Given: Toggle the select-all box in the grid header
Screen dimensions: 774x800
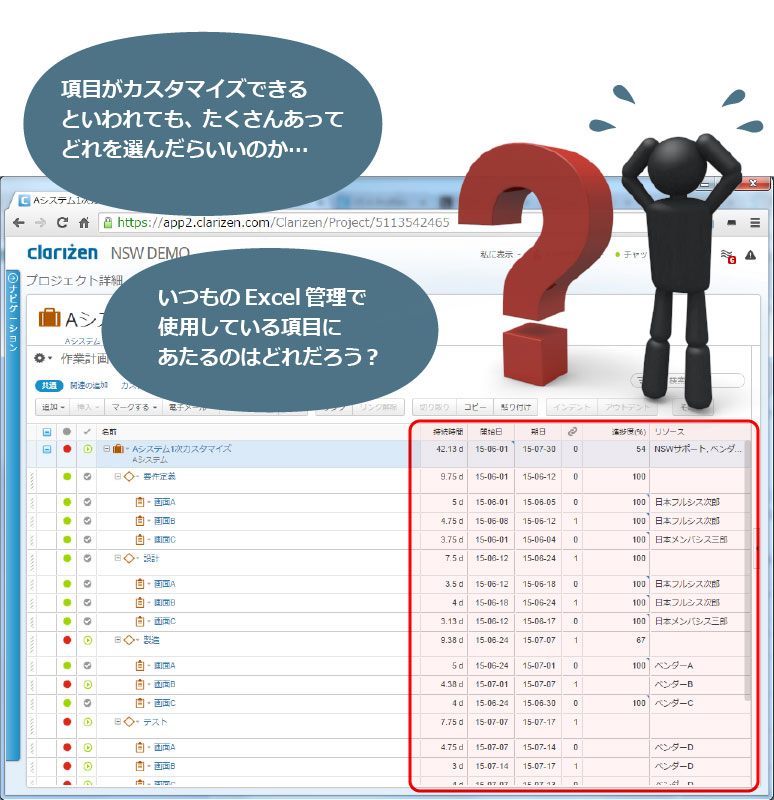Looking at the screenshot, I should click(x=47, y=432).
